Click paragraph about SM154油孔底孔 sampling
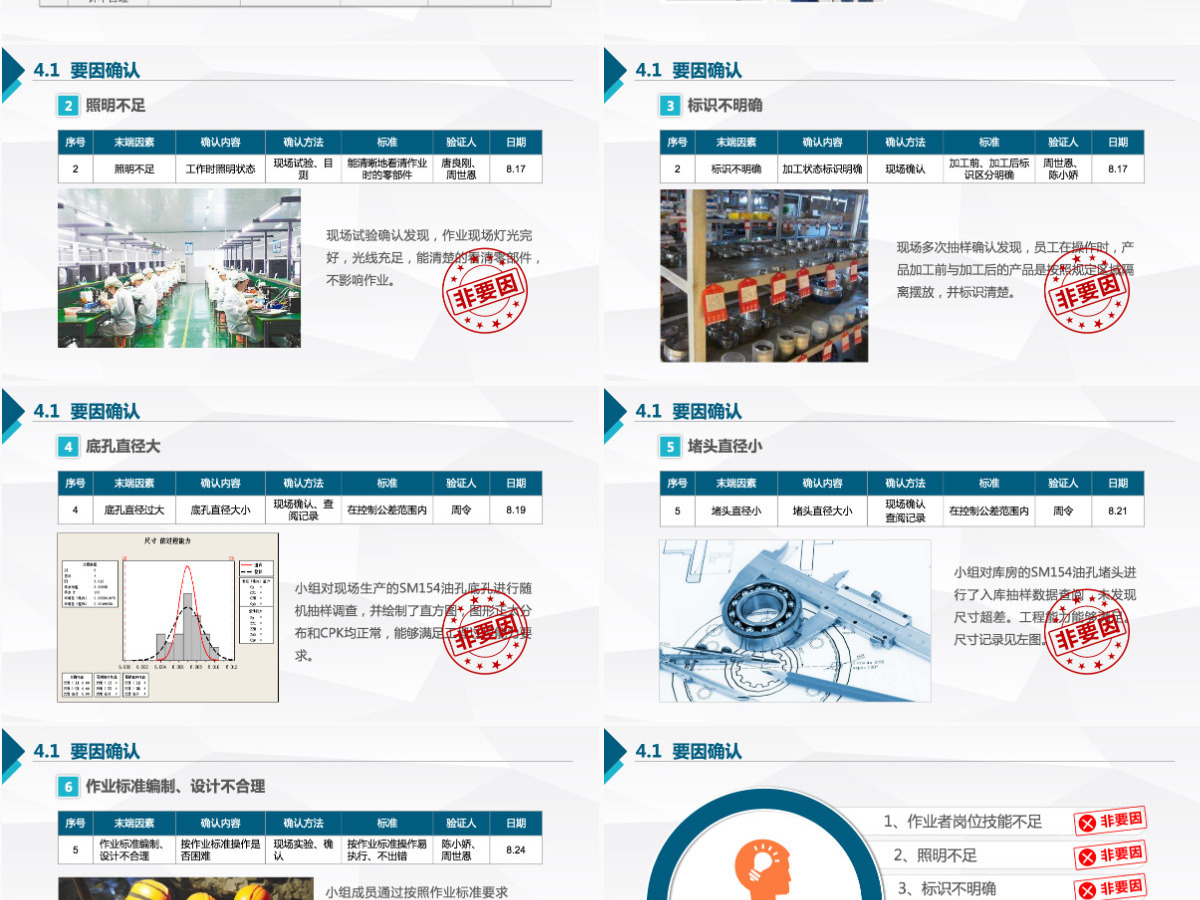The width and height of the screenshot is (1200, 900). (x=413, y=621)
